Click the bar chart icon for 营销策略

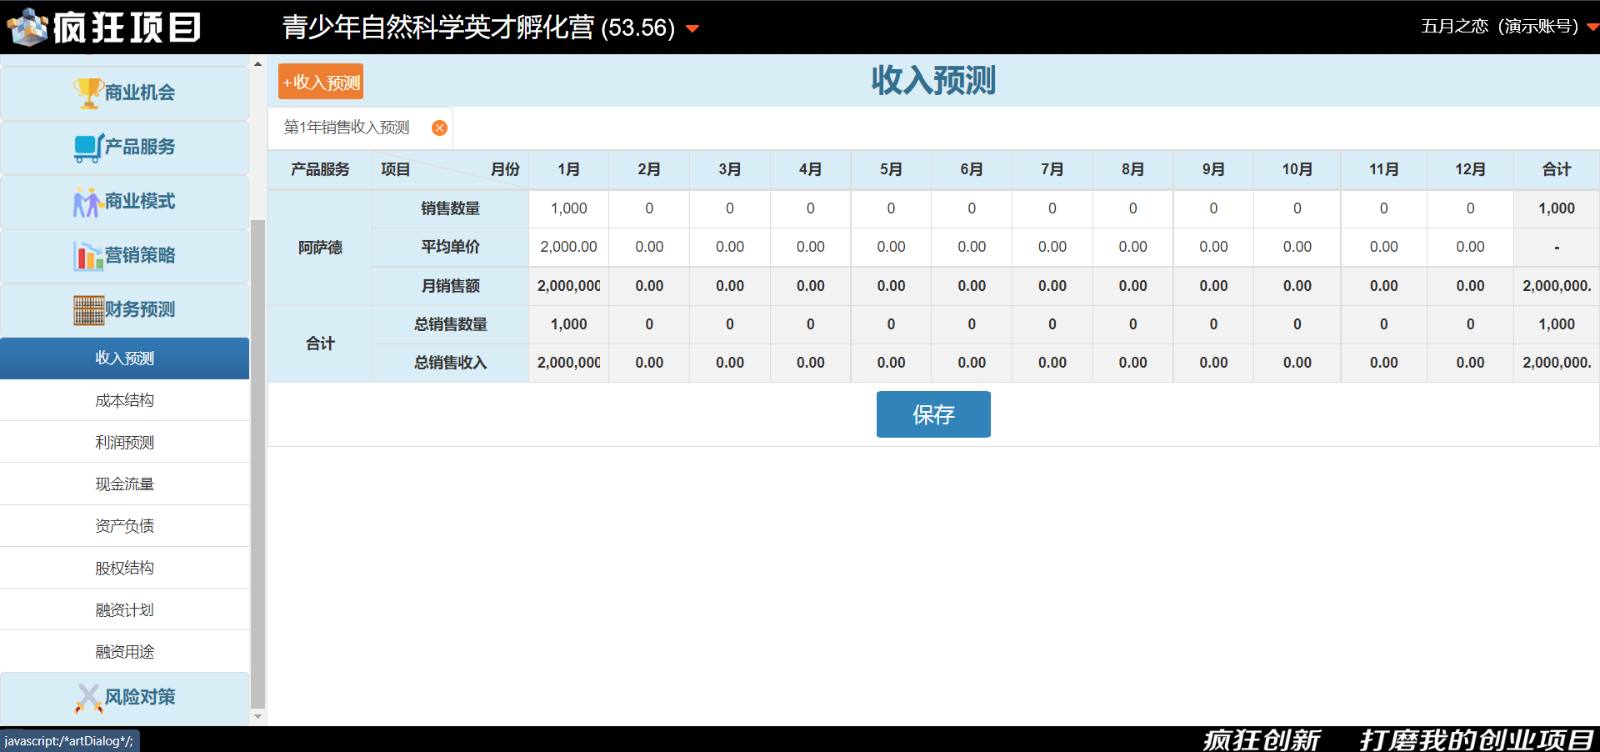click(88, 256)
